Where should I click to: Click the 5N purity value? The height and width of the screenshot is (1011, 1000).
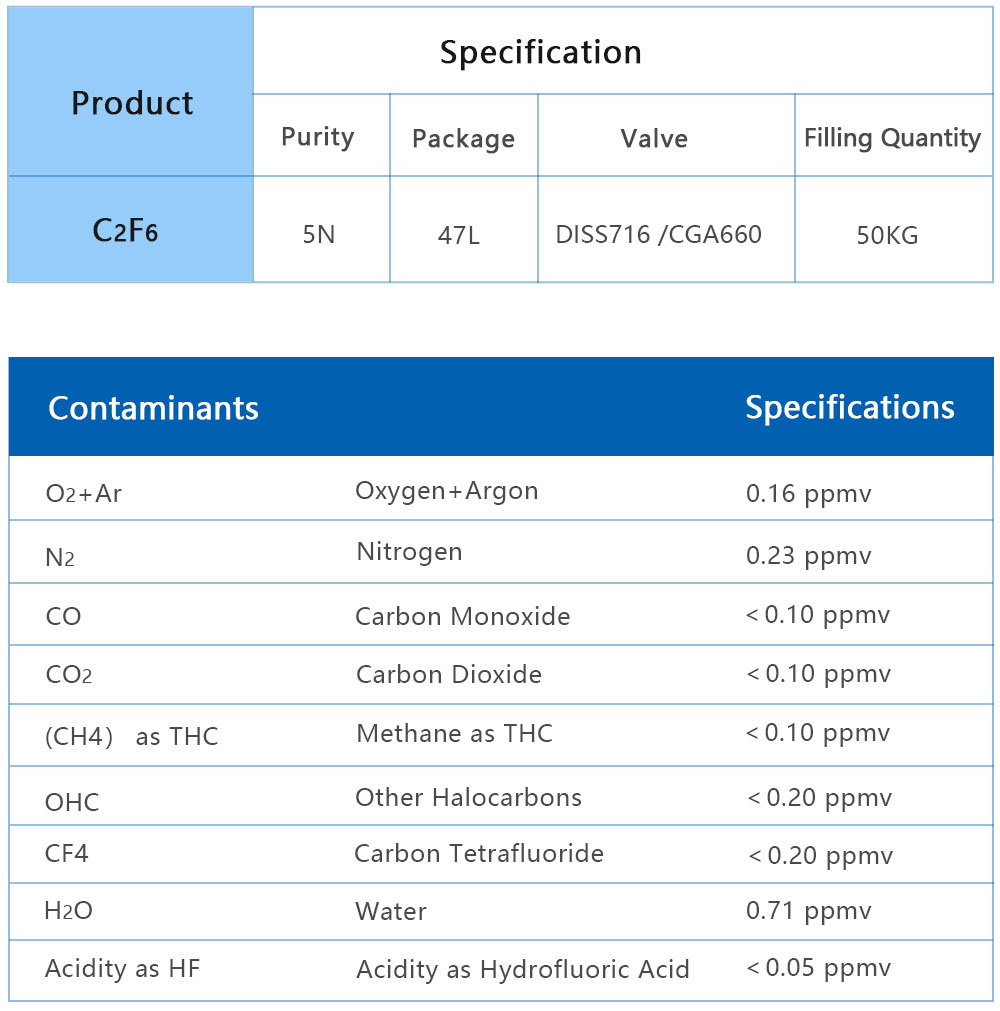pos(319,235)
